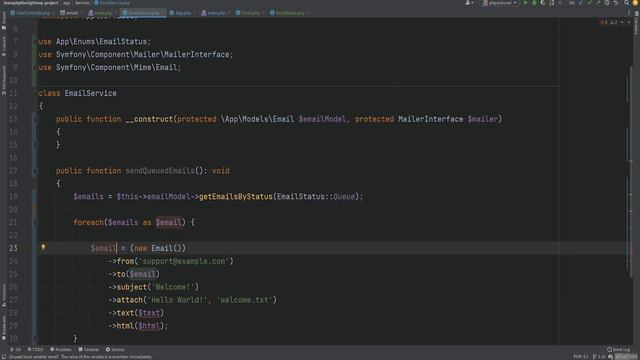640x360 pixels.
Task: Switch to the Email.php editor tab
Action: 249,13
